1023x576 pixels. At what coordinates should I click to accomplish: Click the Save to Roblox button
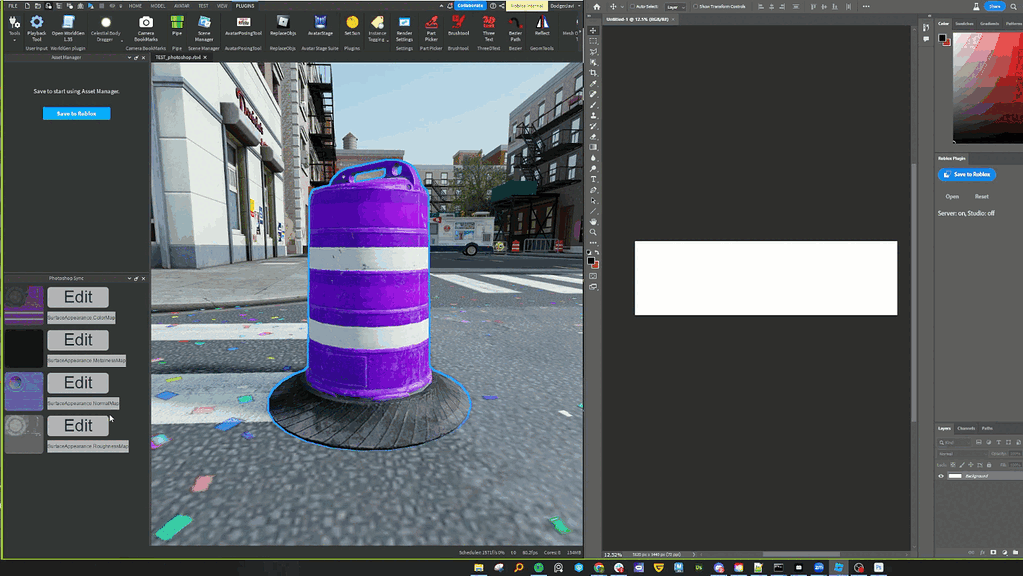click(x=76, y=113)
